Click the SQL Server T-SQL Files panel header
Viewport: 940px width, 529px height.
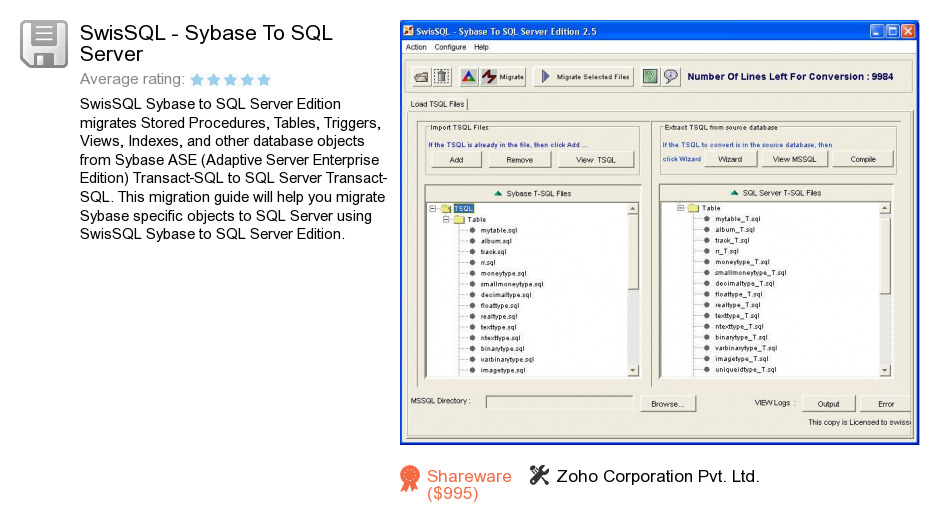click(776, 193)
